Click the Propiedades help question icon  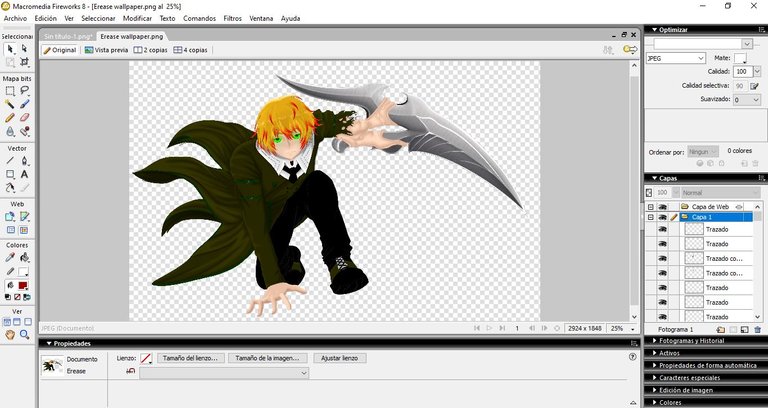(x=632, y=357)
